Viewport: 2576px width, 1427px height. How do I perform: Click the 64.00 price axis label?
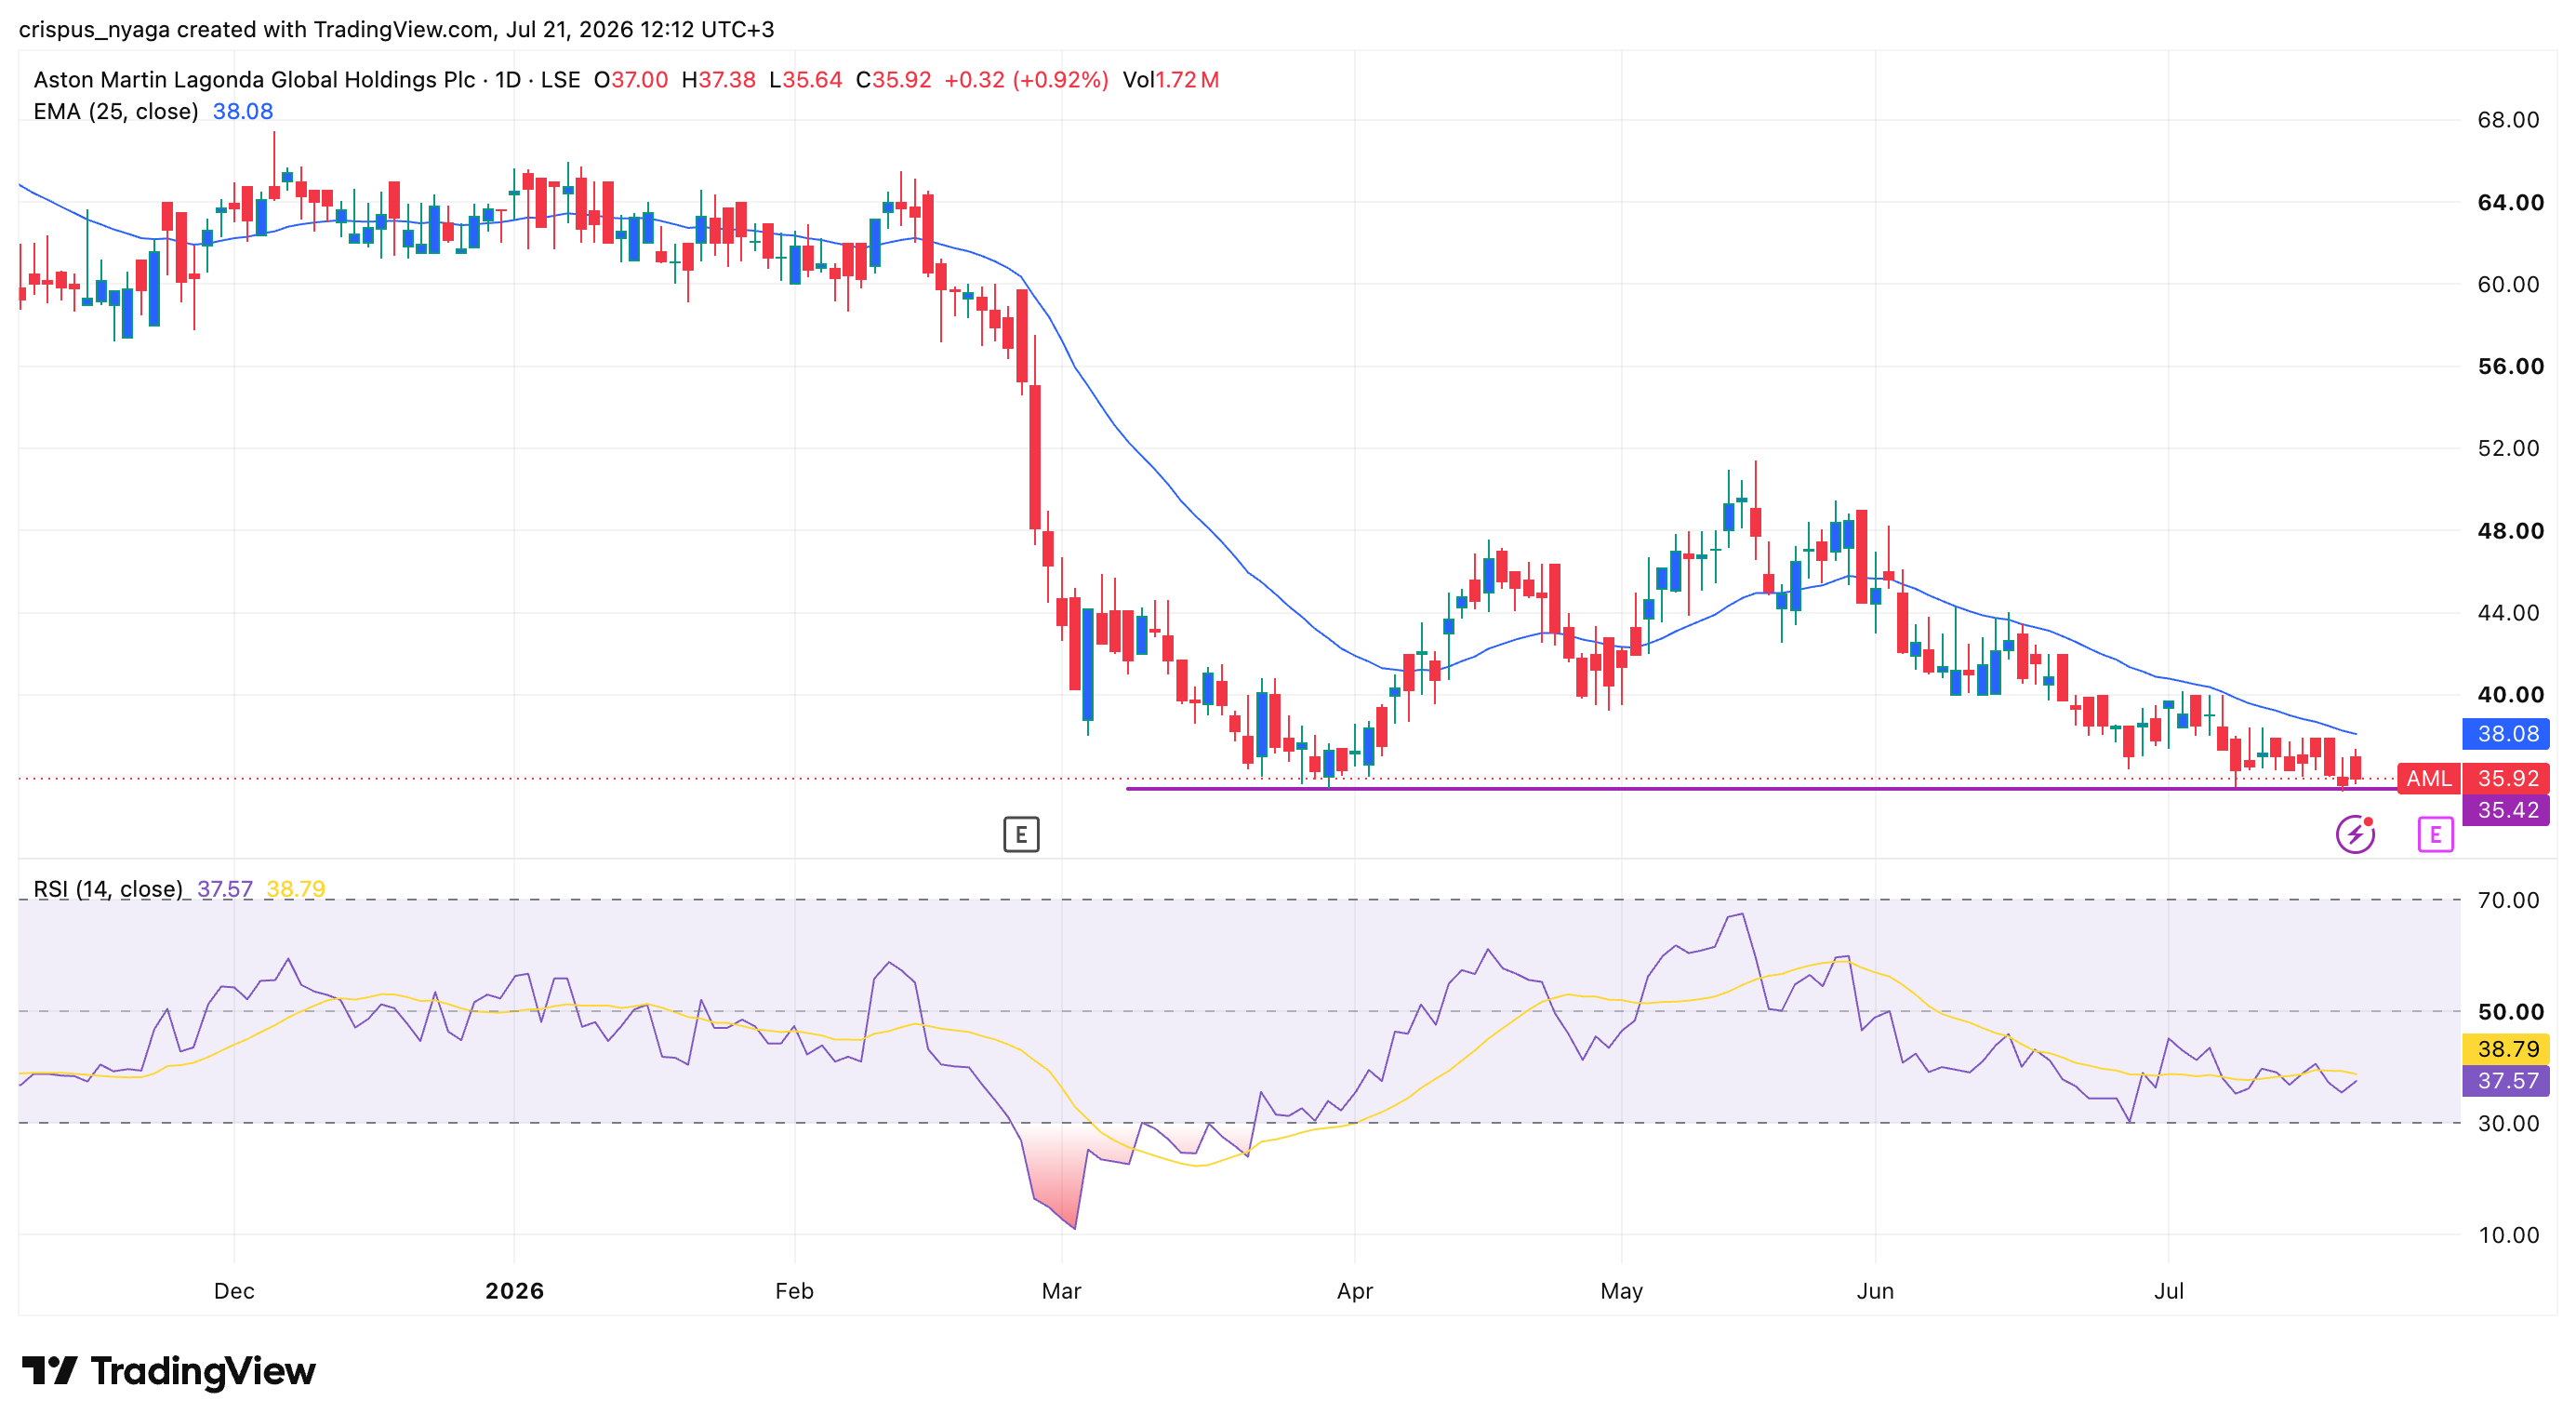click(x=2508, y=203)
